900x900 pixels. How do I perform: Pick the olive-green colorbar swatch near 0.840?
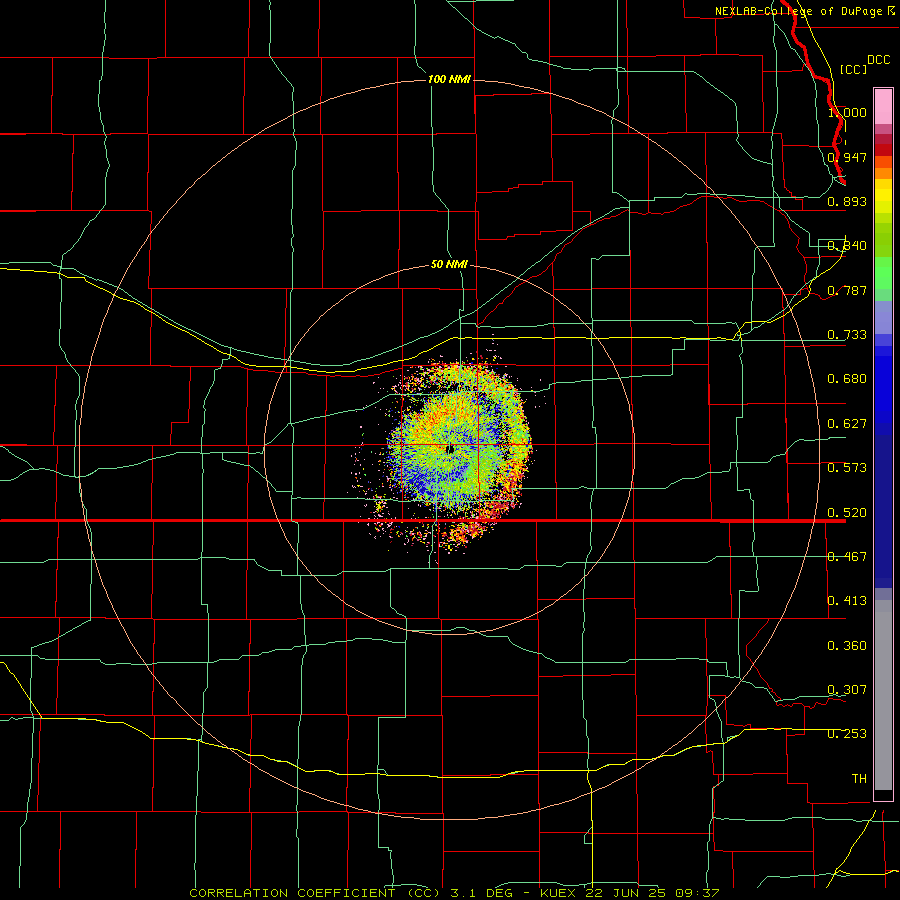883,239
